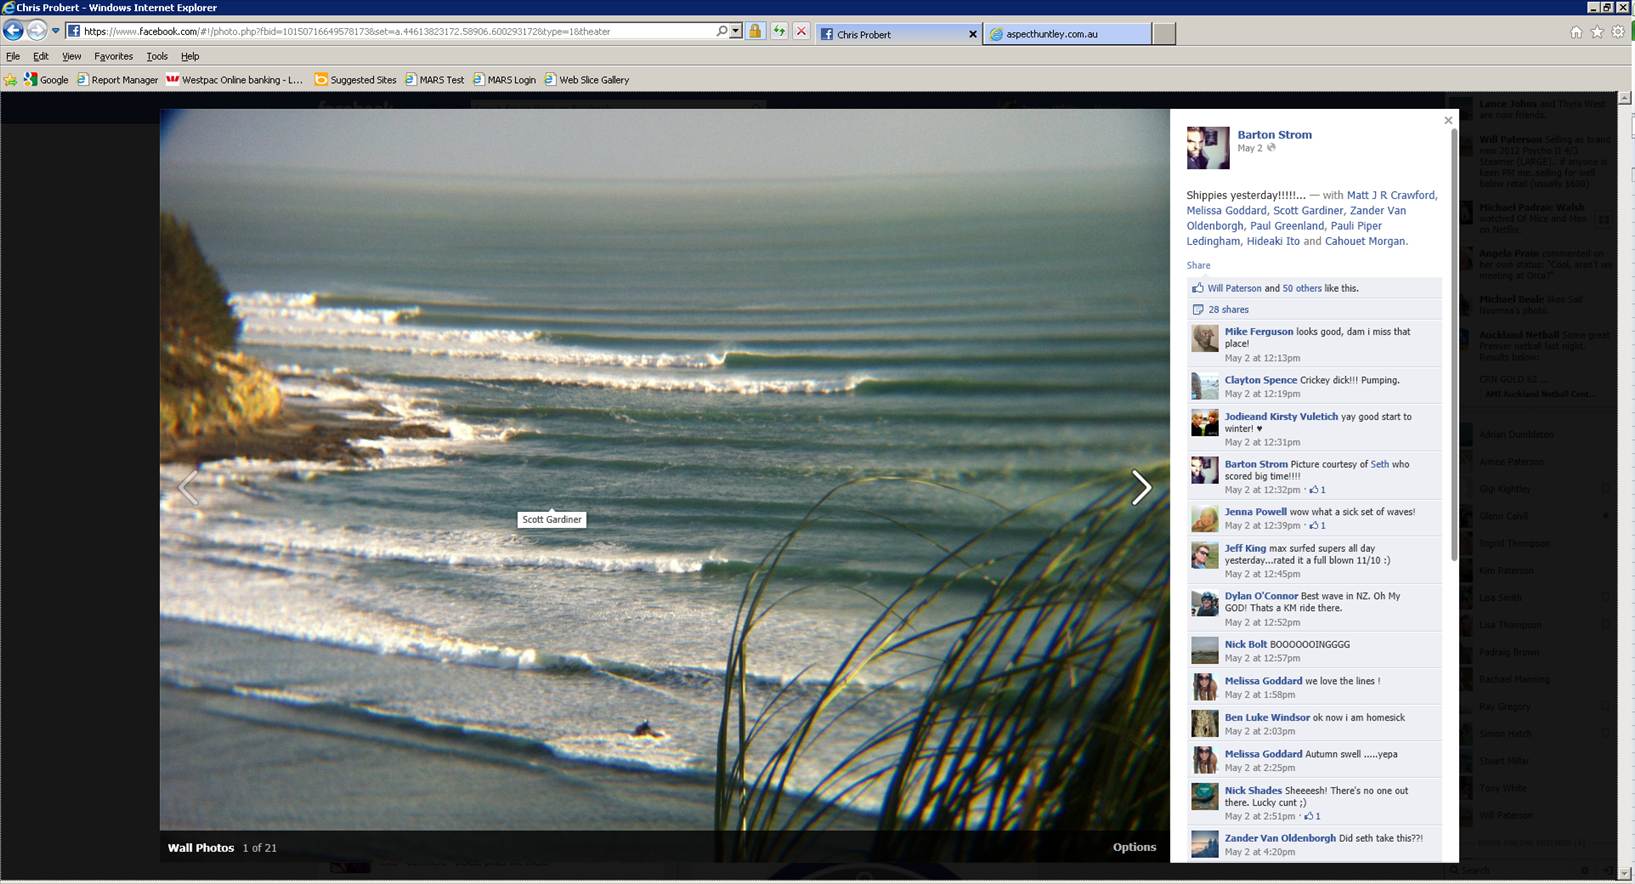Click the refresh page icon

[x=778, y=32]
